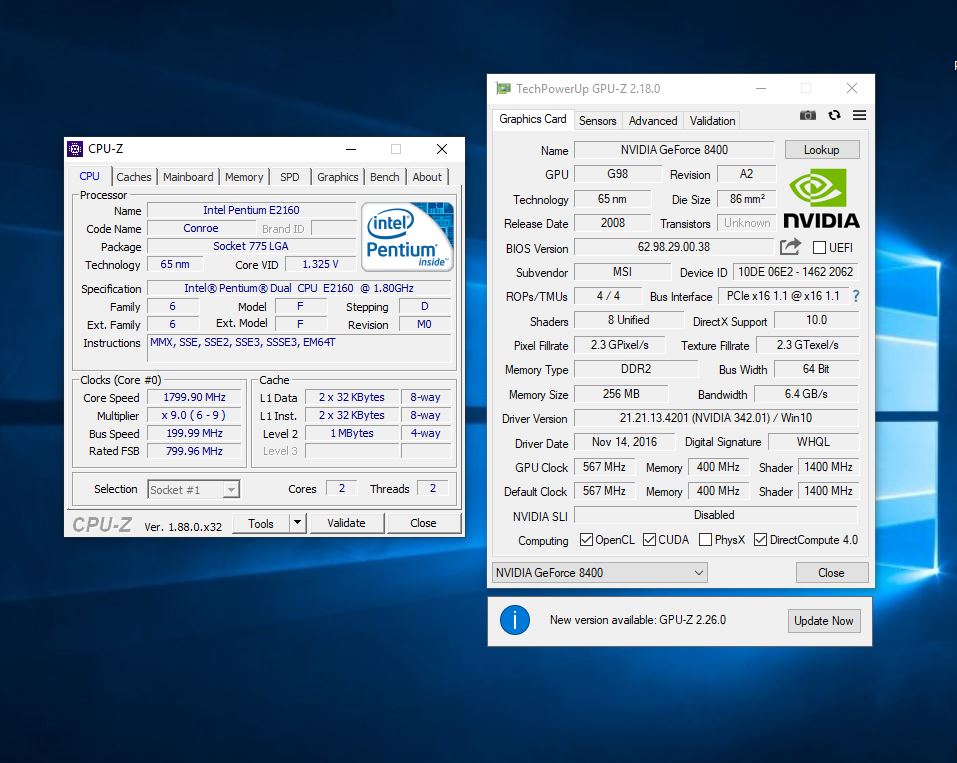Click the Digital Signature value WHQL
The image size is (957, 763).
coord(813,442)
